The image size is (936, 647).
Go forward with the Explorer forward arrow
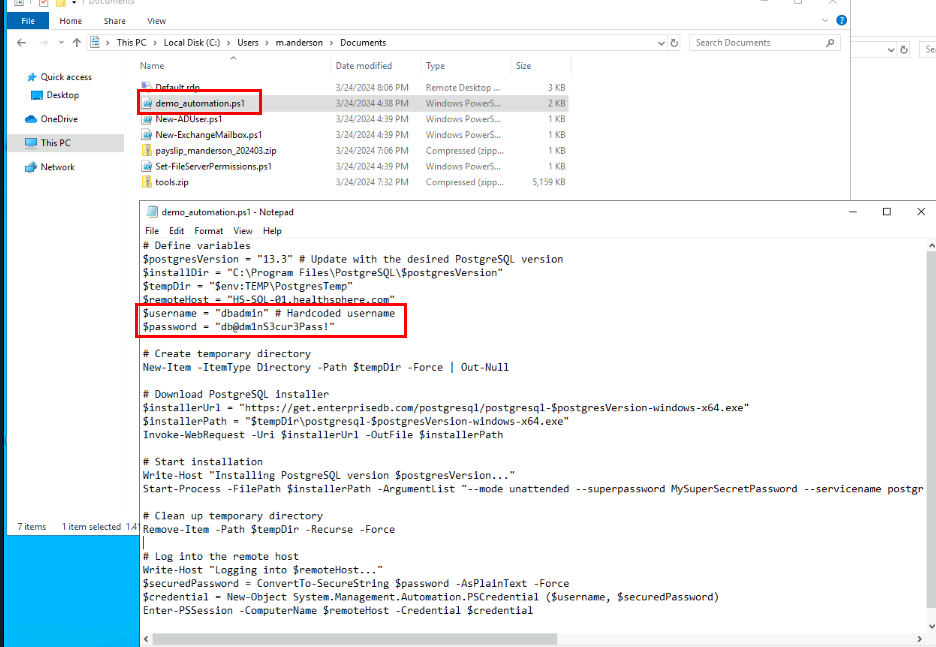click(43, 42)
